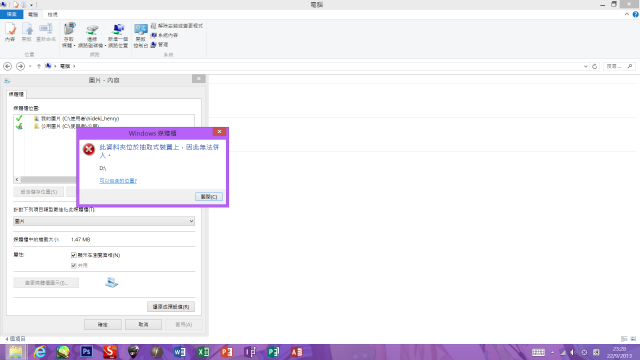Open File Explorer from the taskbar
This screenshot has height=360, width=640.
coord(16,352)
